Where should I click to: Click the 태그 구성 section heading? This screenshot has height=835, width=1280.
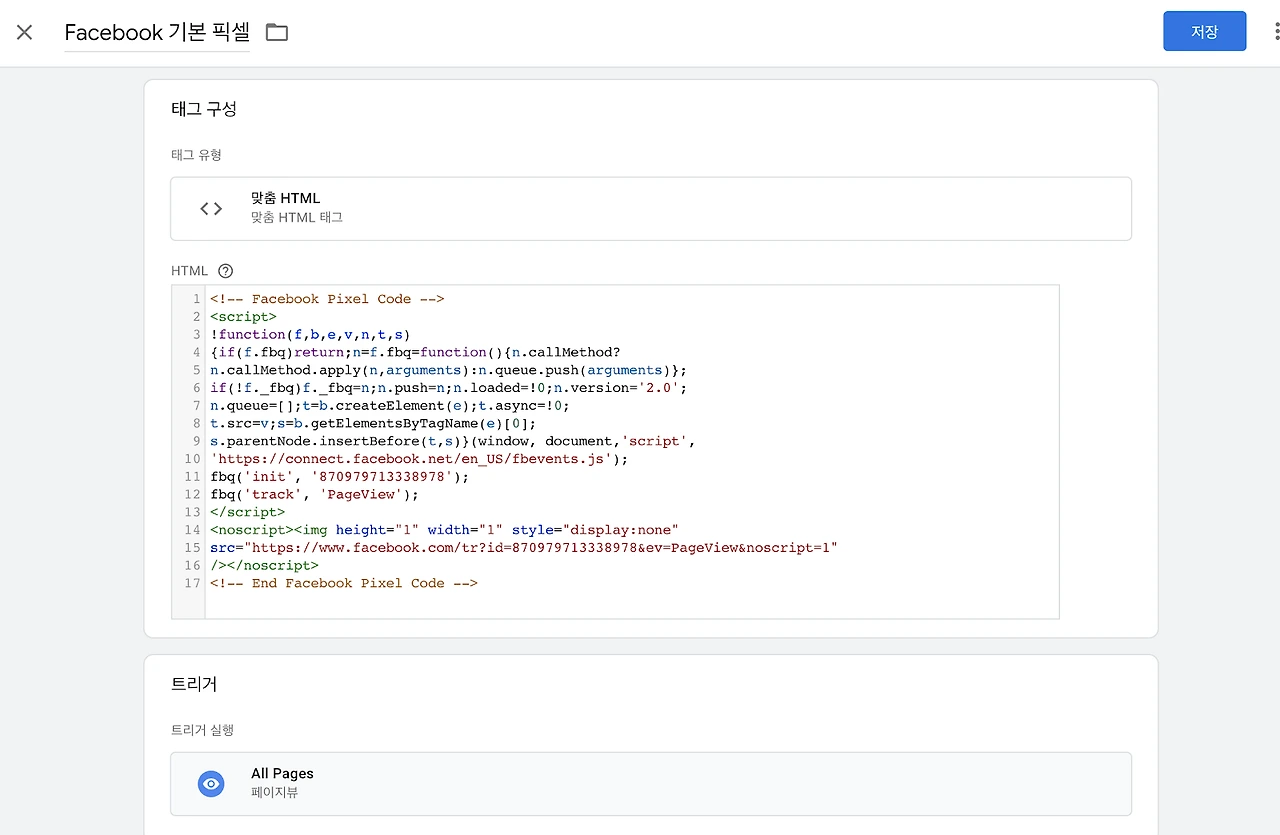pos(204,109)
